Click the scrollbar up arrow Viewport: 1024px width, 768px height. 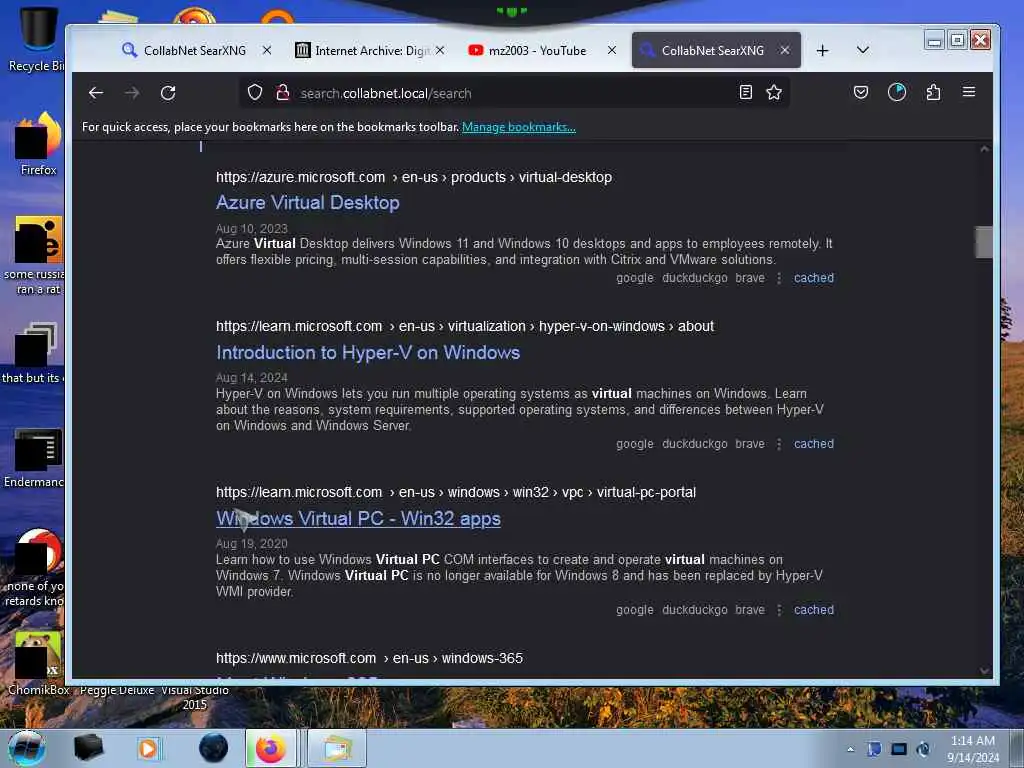tap(984, 150)
